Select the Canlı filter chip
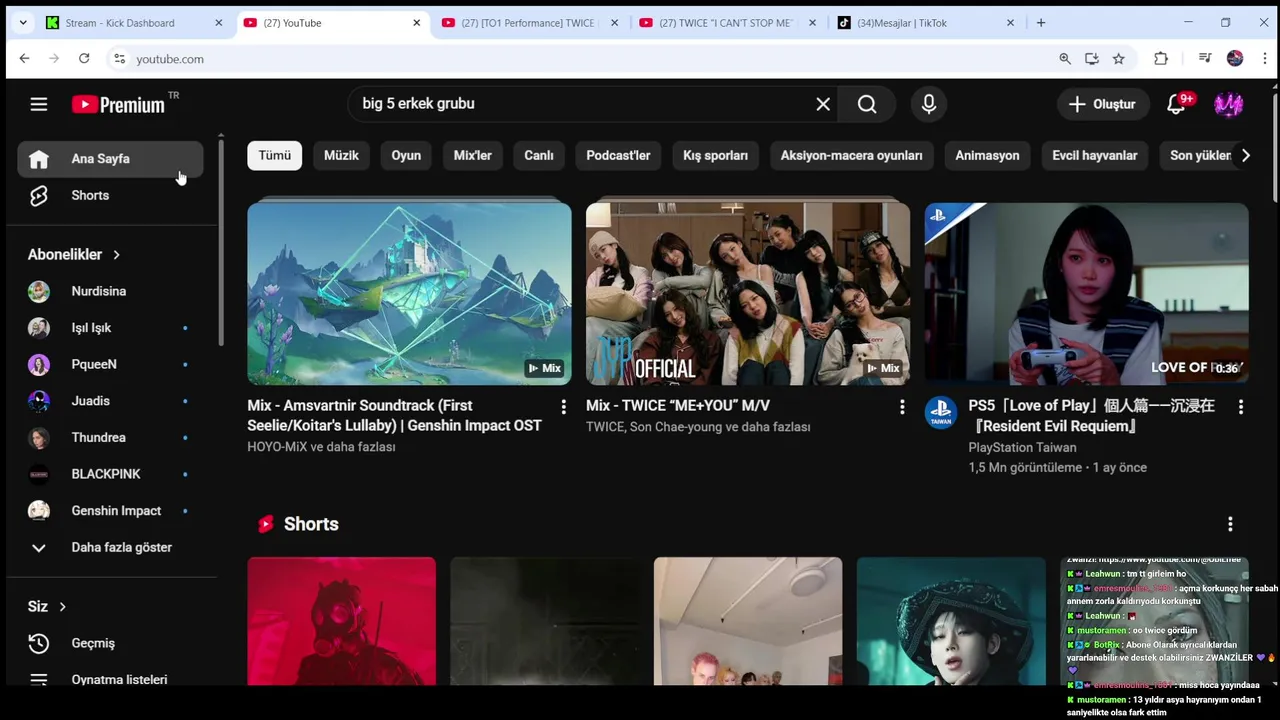This screenshot has height=720, width=1280. point(539,155)
